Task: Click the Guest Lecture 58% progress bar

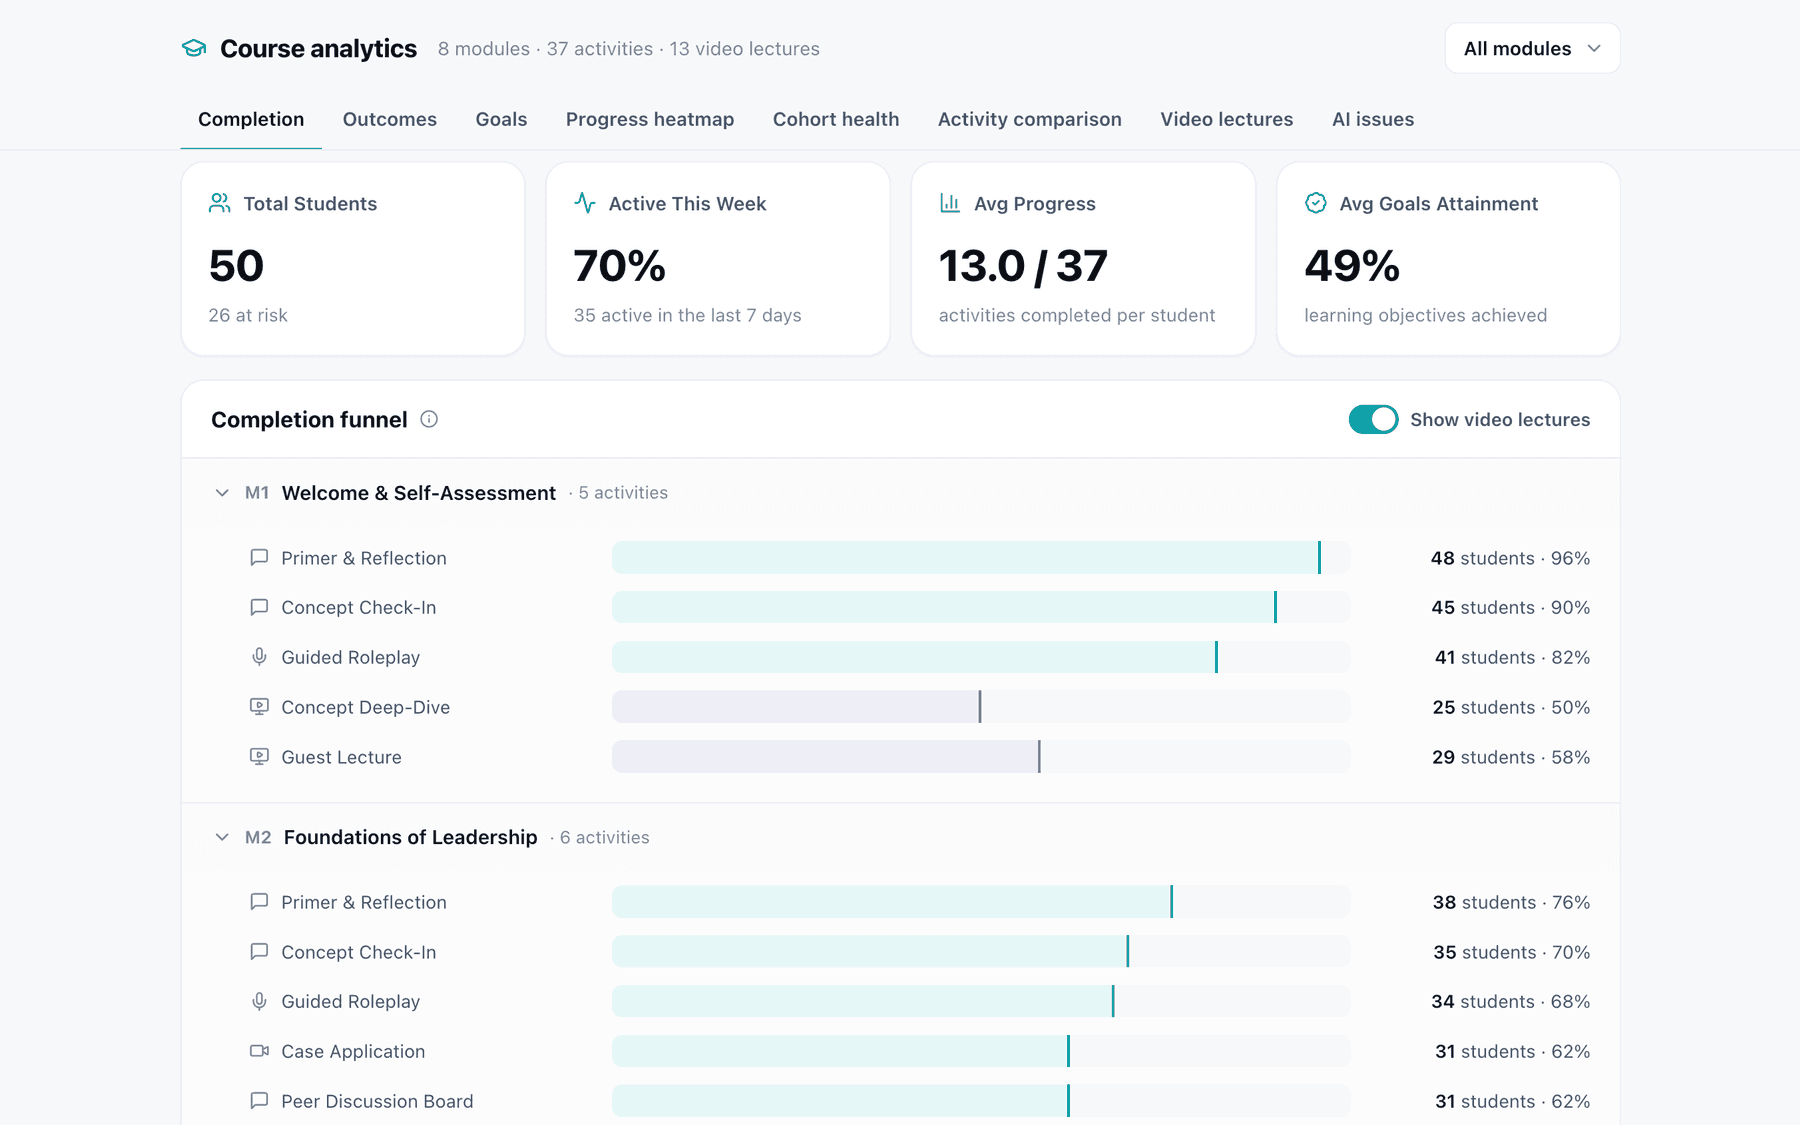Action: click(981, 757)
